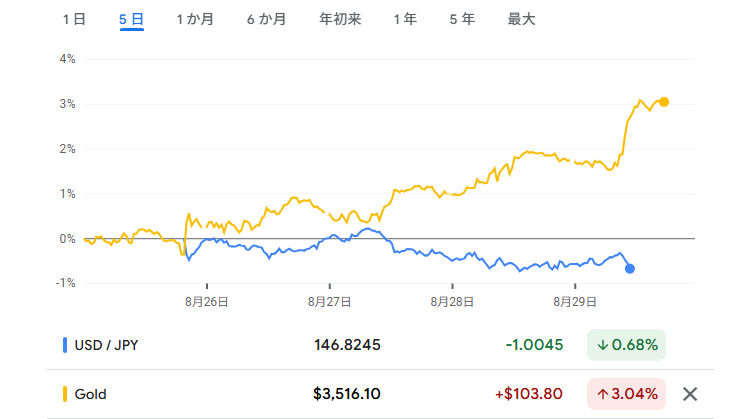The height and width of the screenshot is (419, 735).
Task: Show the 年初来 year-to-date chart
Action: click(x=340, y=19)
